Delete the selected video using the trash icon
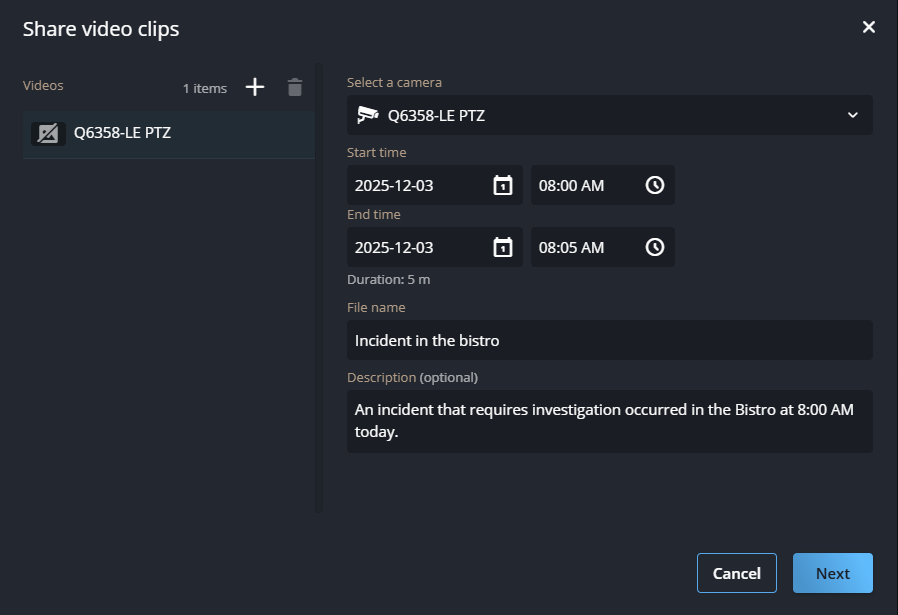 (x=295, y=87)
